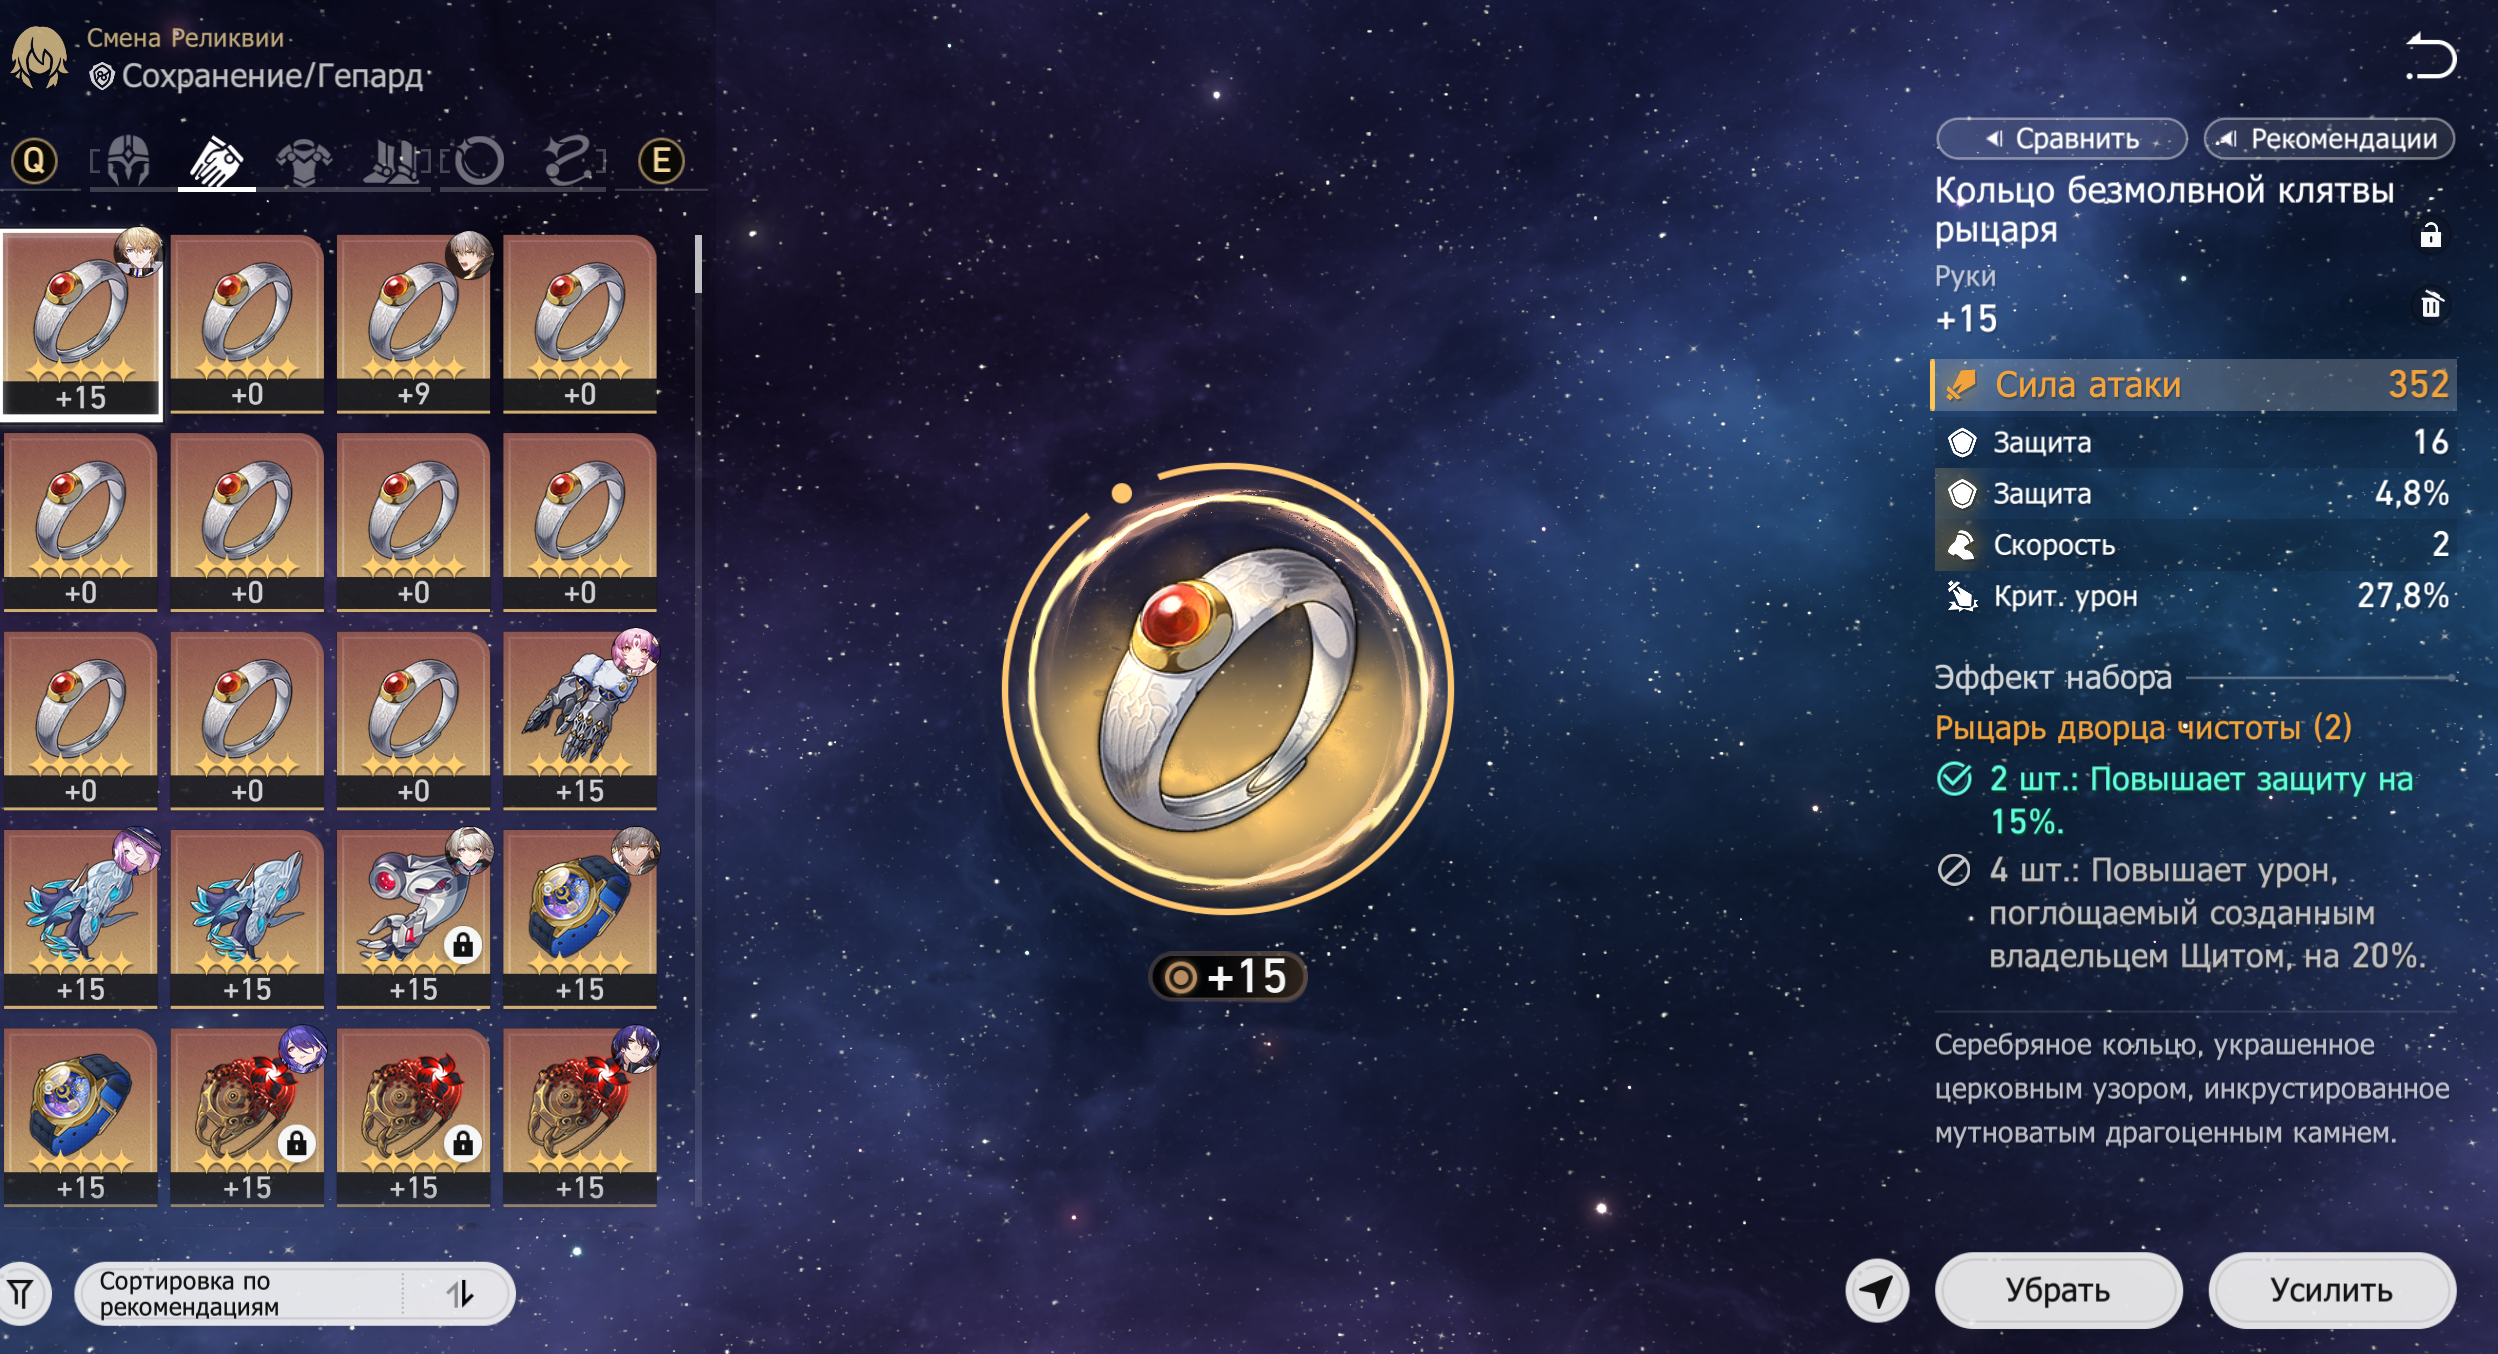Image resolution: width=2498 pixels, height=1354 pixels.
Task: Switch to the Feet boots slot tab
Action: (x=391, y=161)
